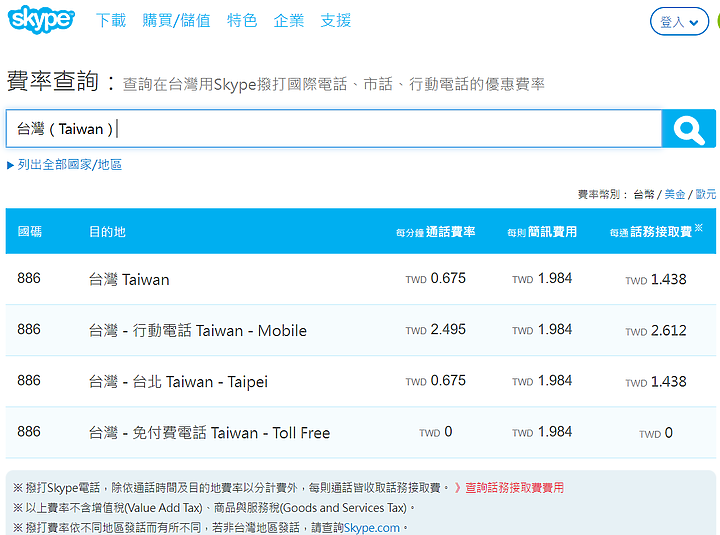
Task: Click SMS fee TWD 1.984 in Mobile row
Action: tap(542, 330)
